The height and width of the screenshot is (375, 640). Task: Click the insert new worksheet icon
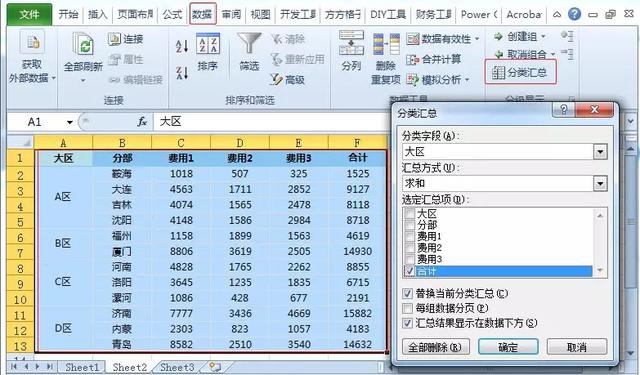[x=215, y=367]
